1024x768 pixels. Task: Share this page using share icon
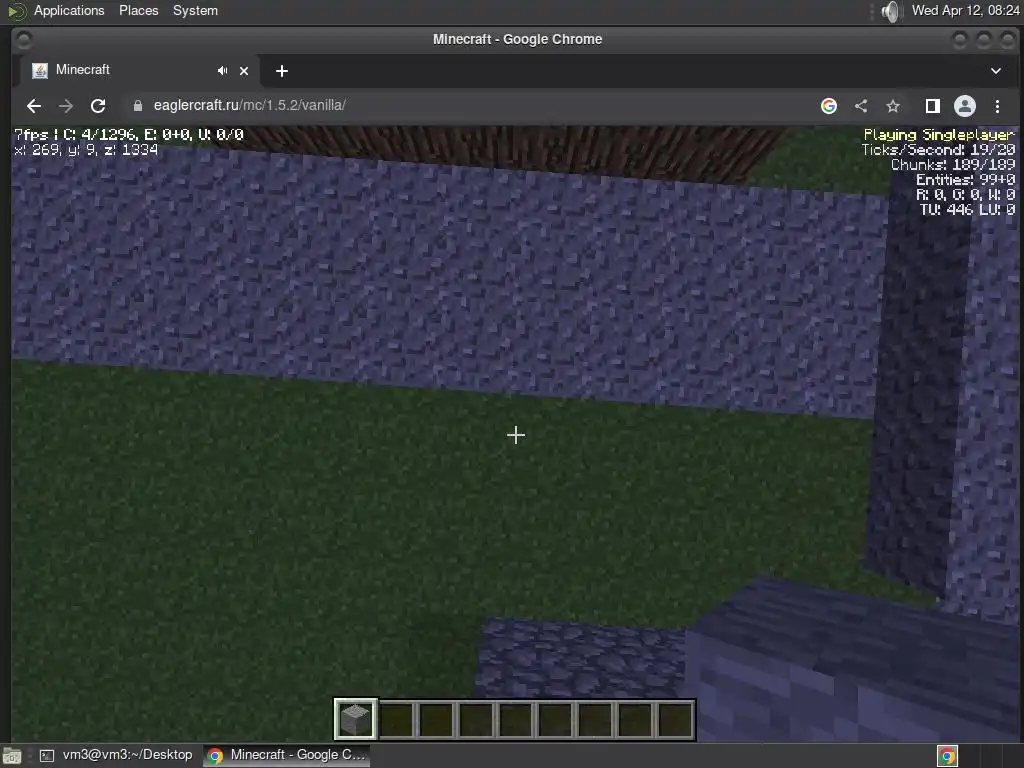861,106
